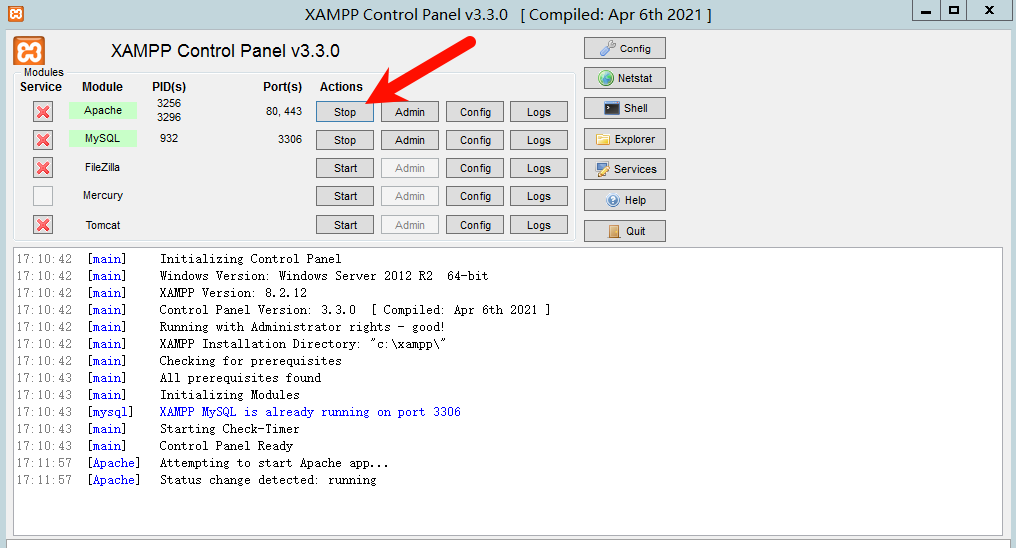
Task: Click the XAMPP Installation Directory log line
Action: click(303, 344)
